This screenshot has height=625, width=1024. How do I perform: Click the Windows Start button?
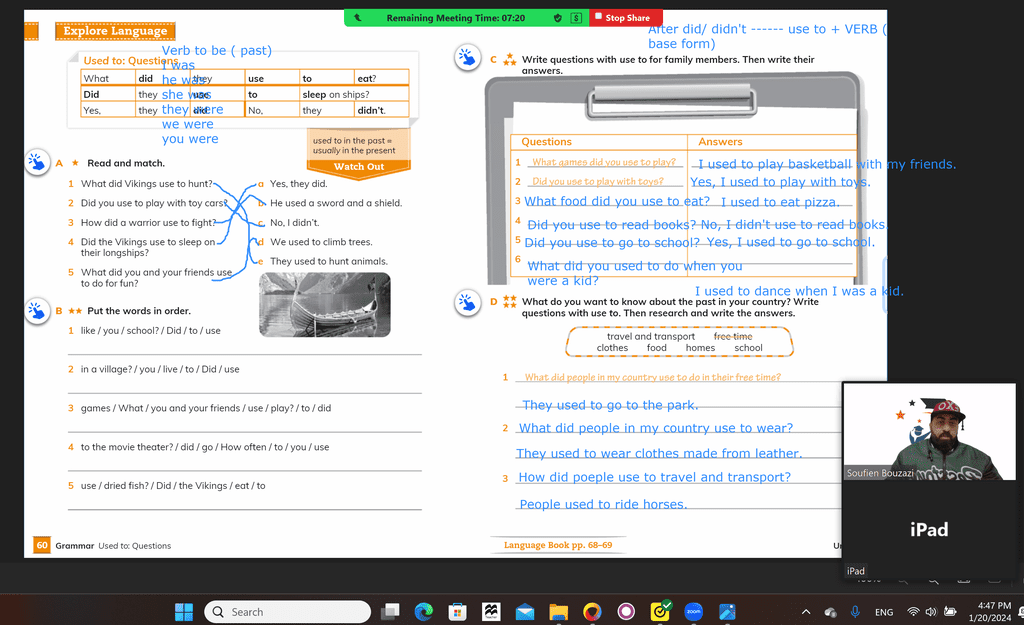point(184,612)
